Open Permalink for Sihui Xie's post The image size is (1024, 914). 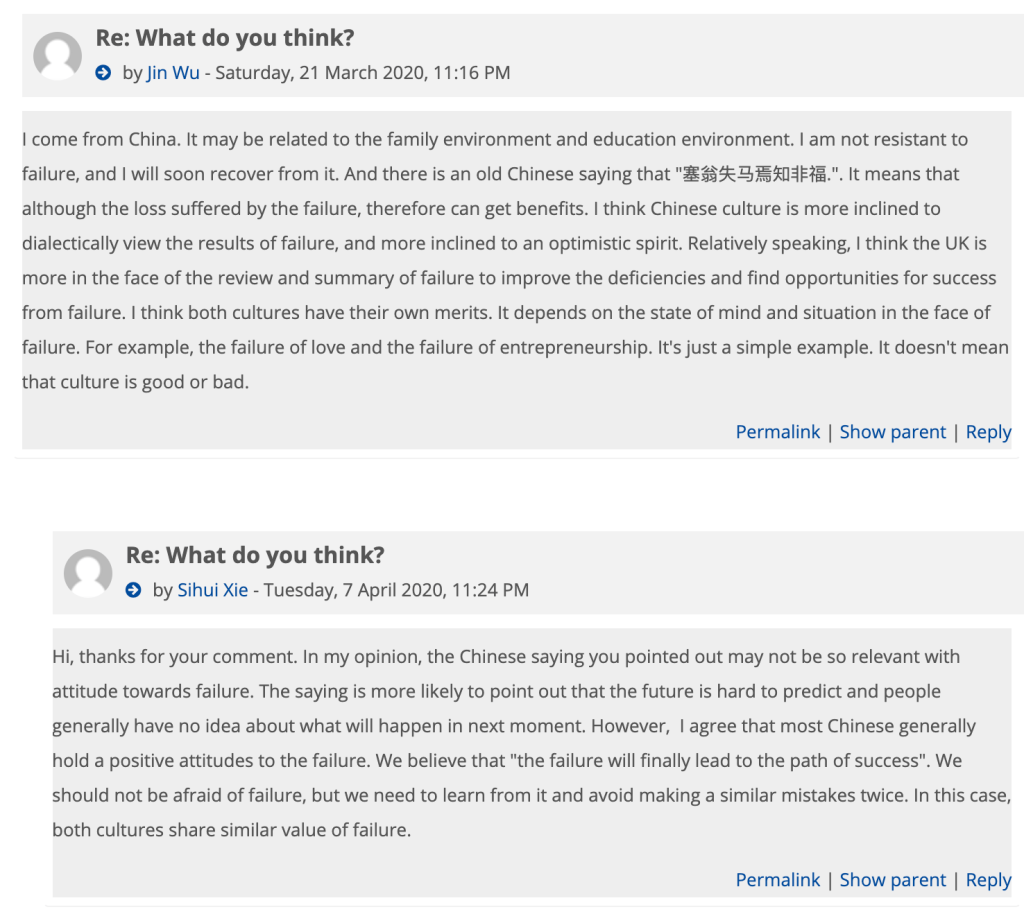[777, 880]
